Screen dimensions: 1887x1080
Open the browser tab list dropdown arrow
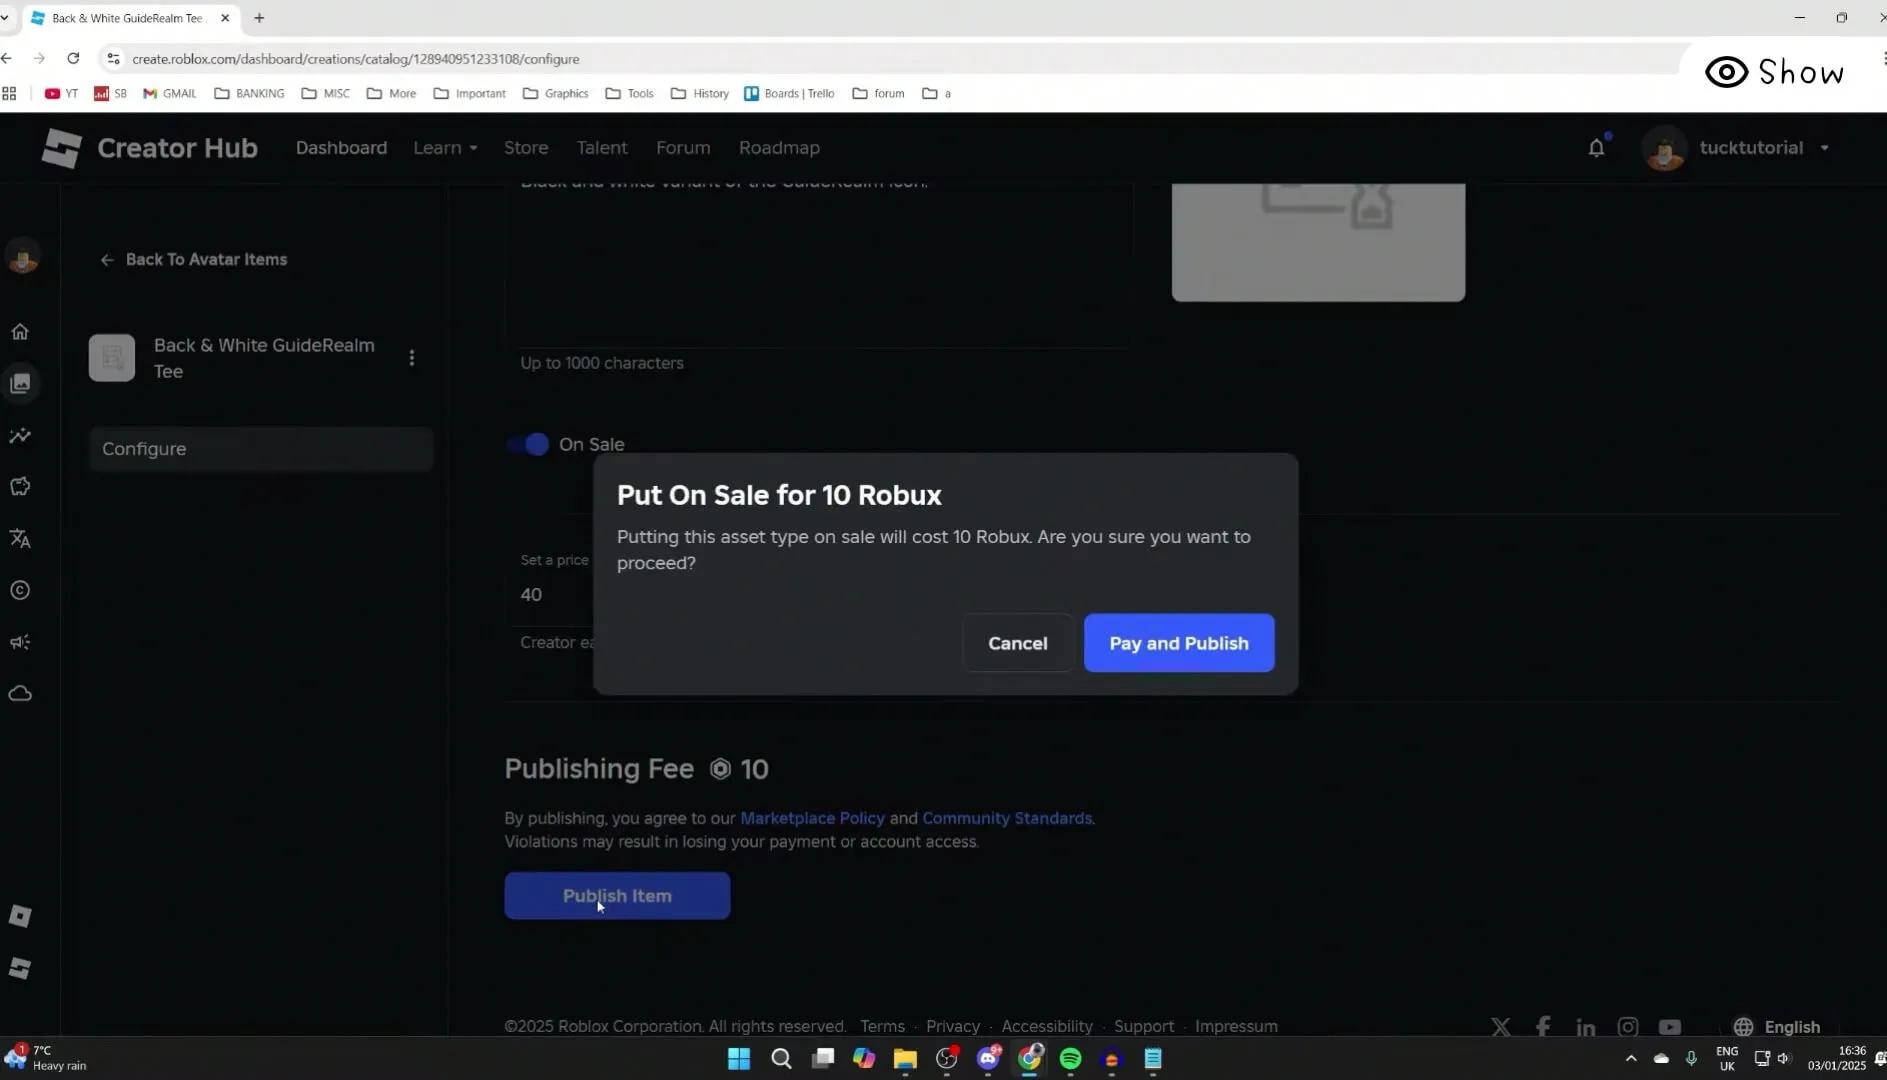coord(5,18)
